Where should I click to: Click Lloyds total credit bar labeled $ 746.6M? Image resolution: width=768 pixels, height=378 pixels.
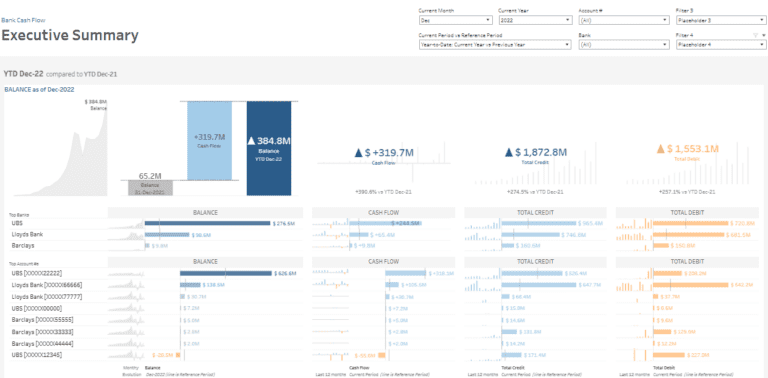tap(530, 235)
